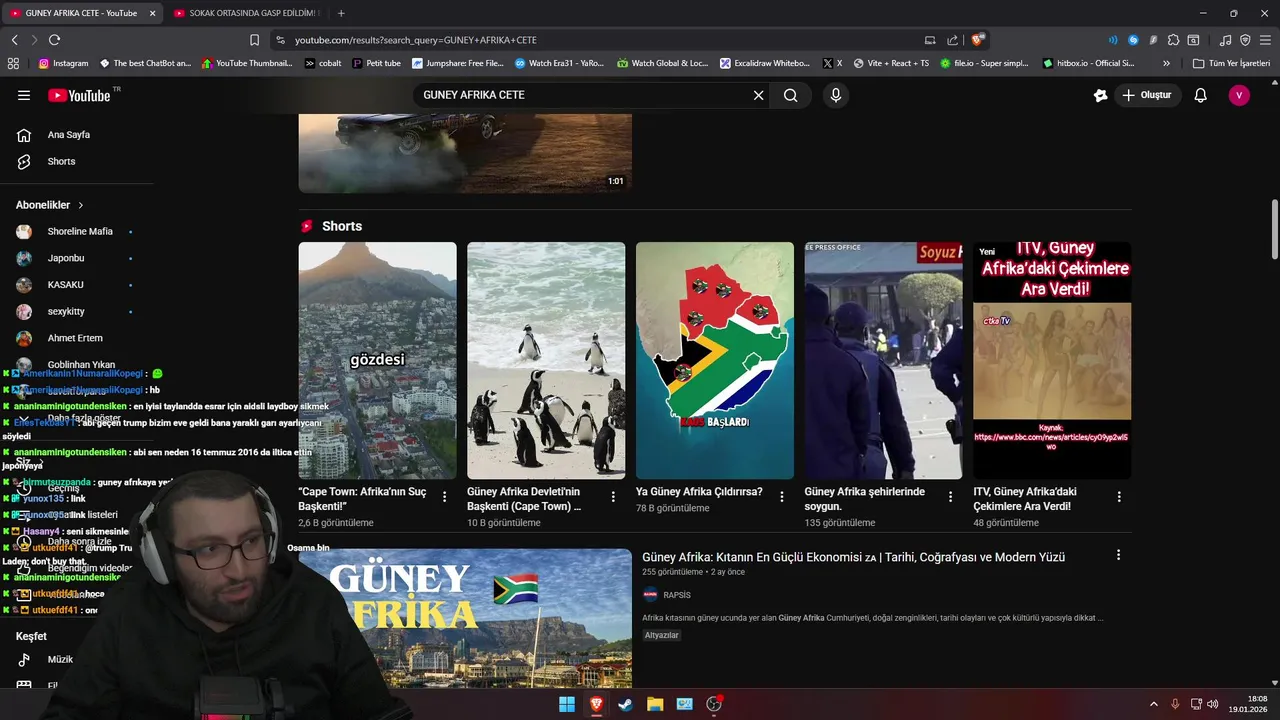The image size is (1280, 720).
Task: Open File Explorer from the taskbar
Action: click(655, 704)
